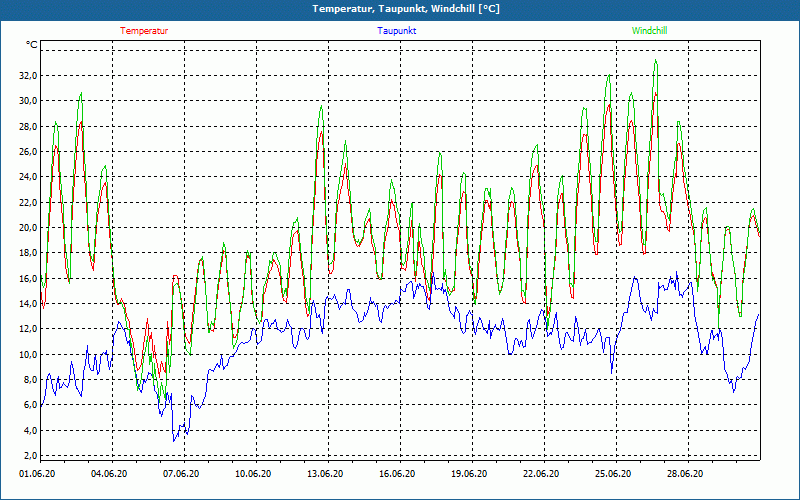
Task: Click the 32,0 y-axis value
Action: [x=28, y=76]
